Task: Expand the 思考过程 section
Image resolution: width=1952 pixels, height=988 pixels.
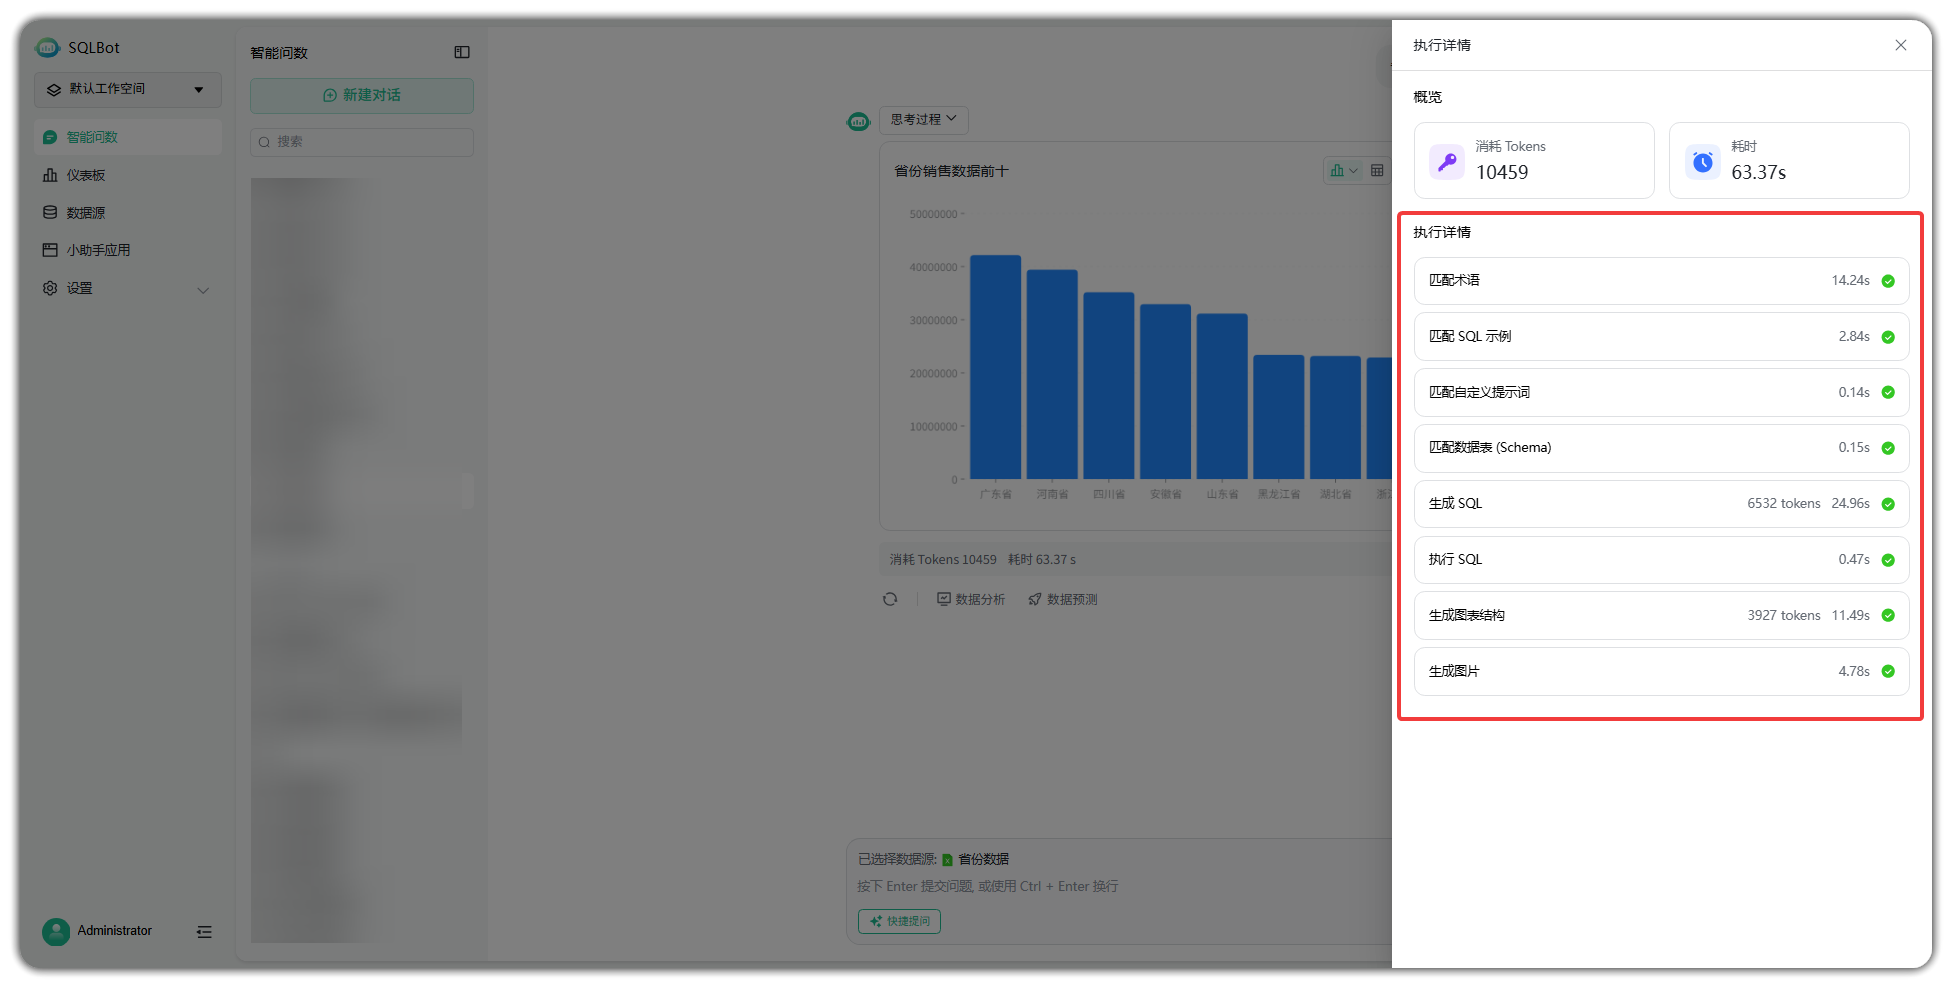Action: pyautogui.click(x=923, y=119)
